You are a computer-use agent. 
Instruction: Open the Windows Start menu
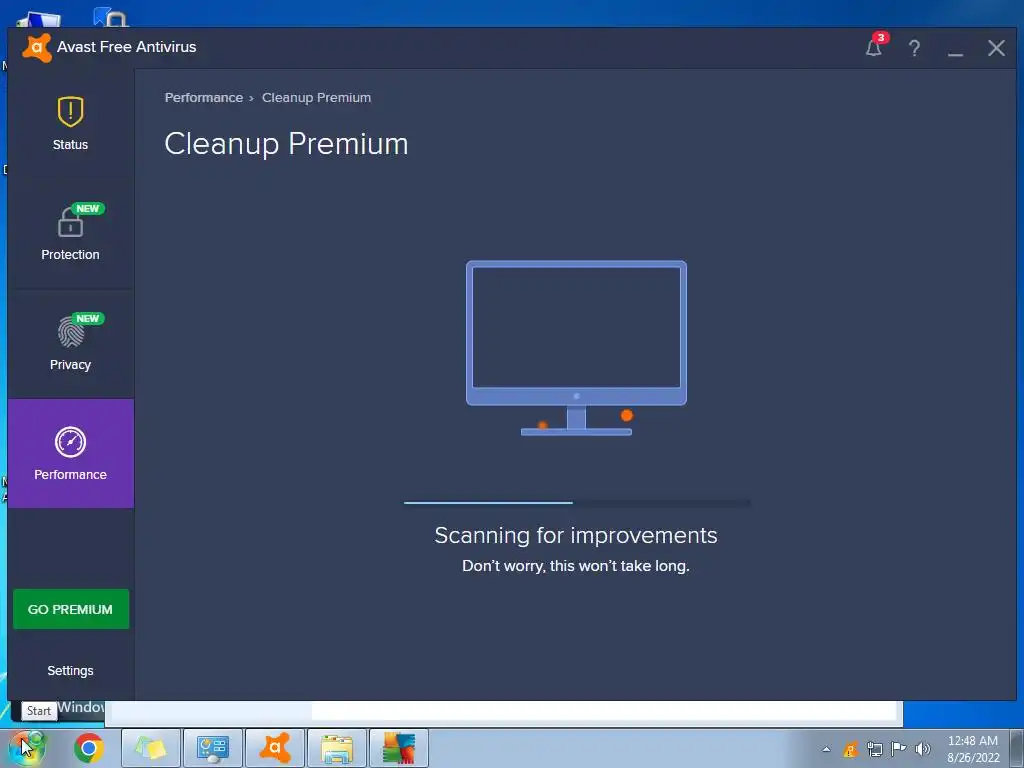click(x=26, y=748)
